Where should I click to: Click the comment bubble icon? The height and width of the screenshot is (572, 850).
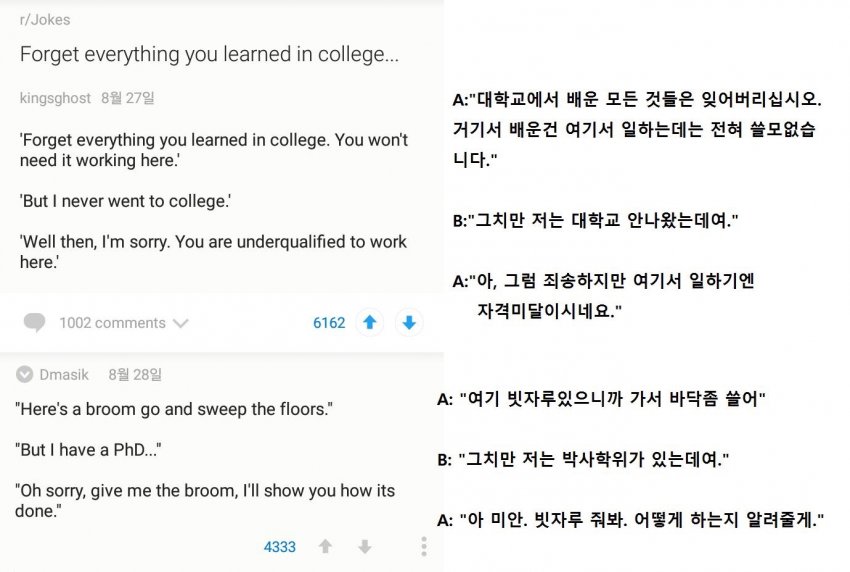(x=35, y=323)
